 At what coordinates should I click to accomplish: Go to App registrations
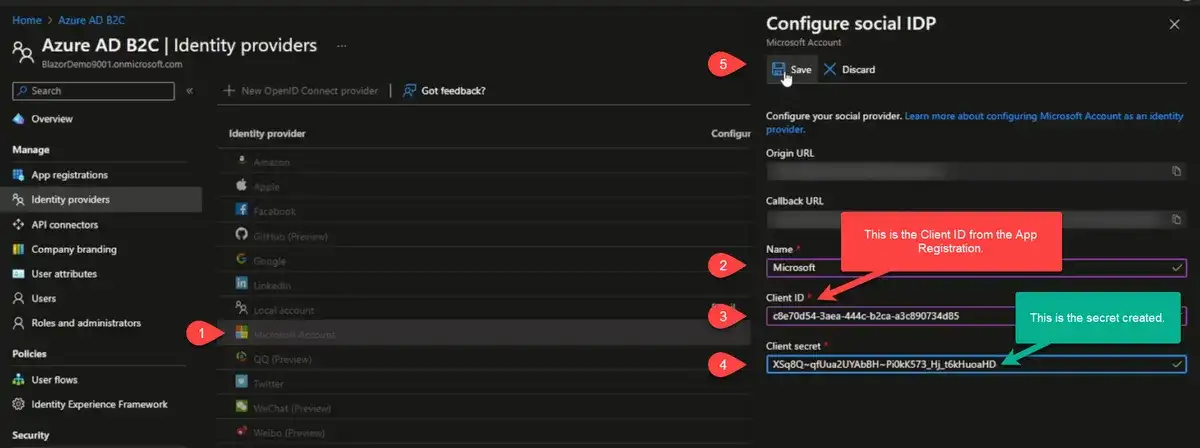pyautogui.click(x=69, y=175)
